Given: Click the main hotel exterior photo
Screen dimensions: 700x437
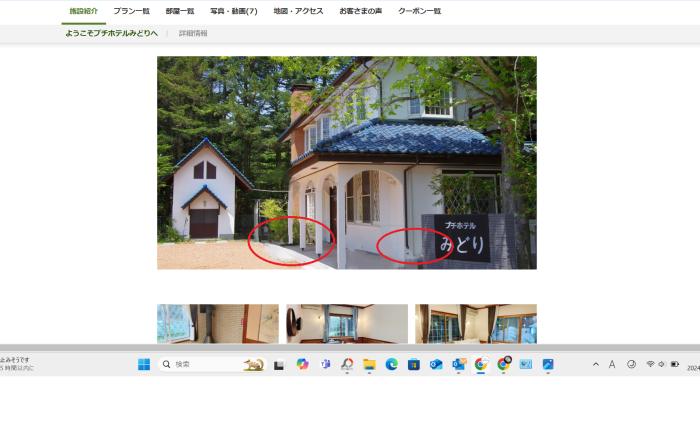Looking at the screenshot, I should coord(346,162).
